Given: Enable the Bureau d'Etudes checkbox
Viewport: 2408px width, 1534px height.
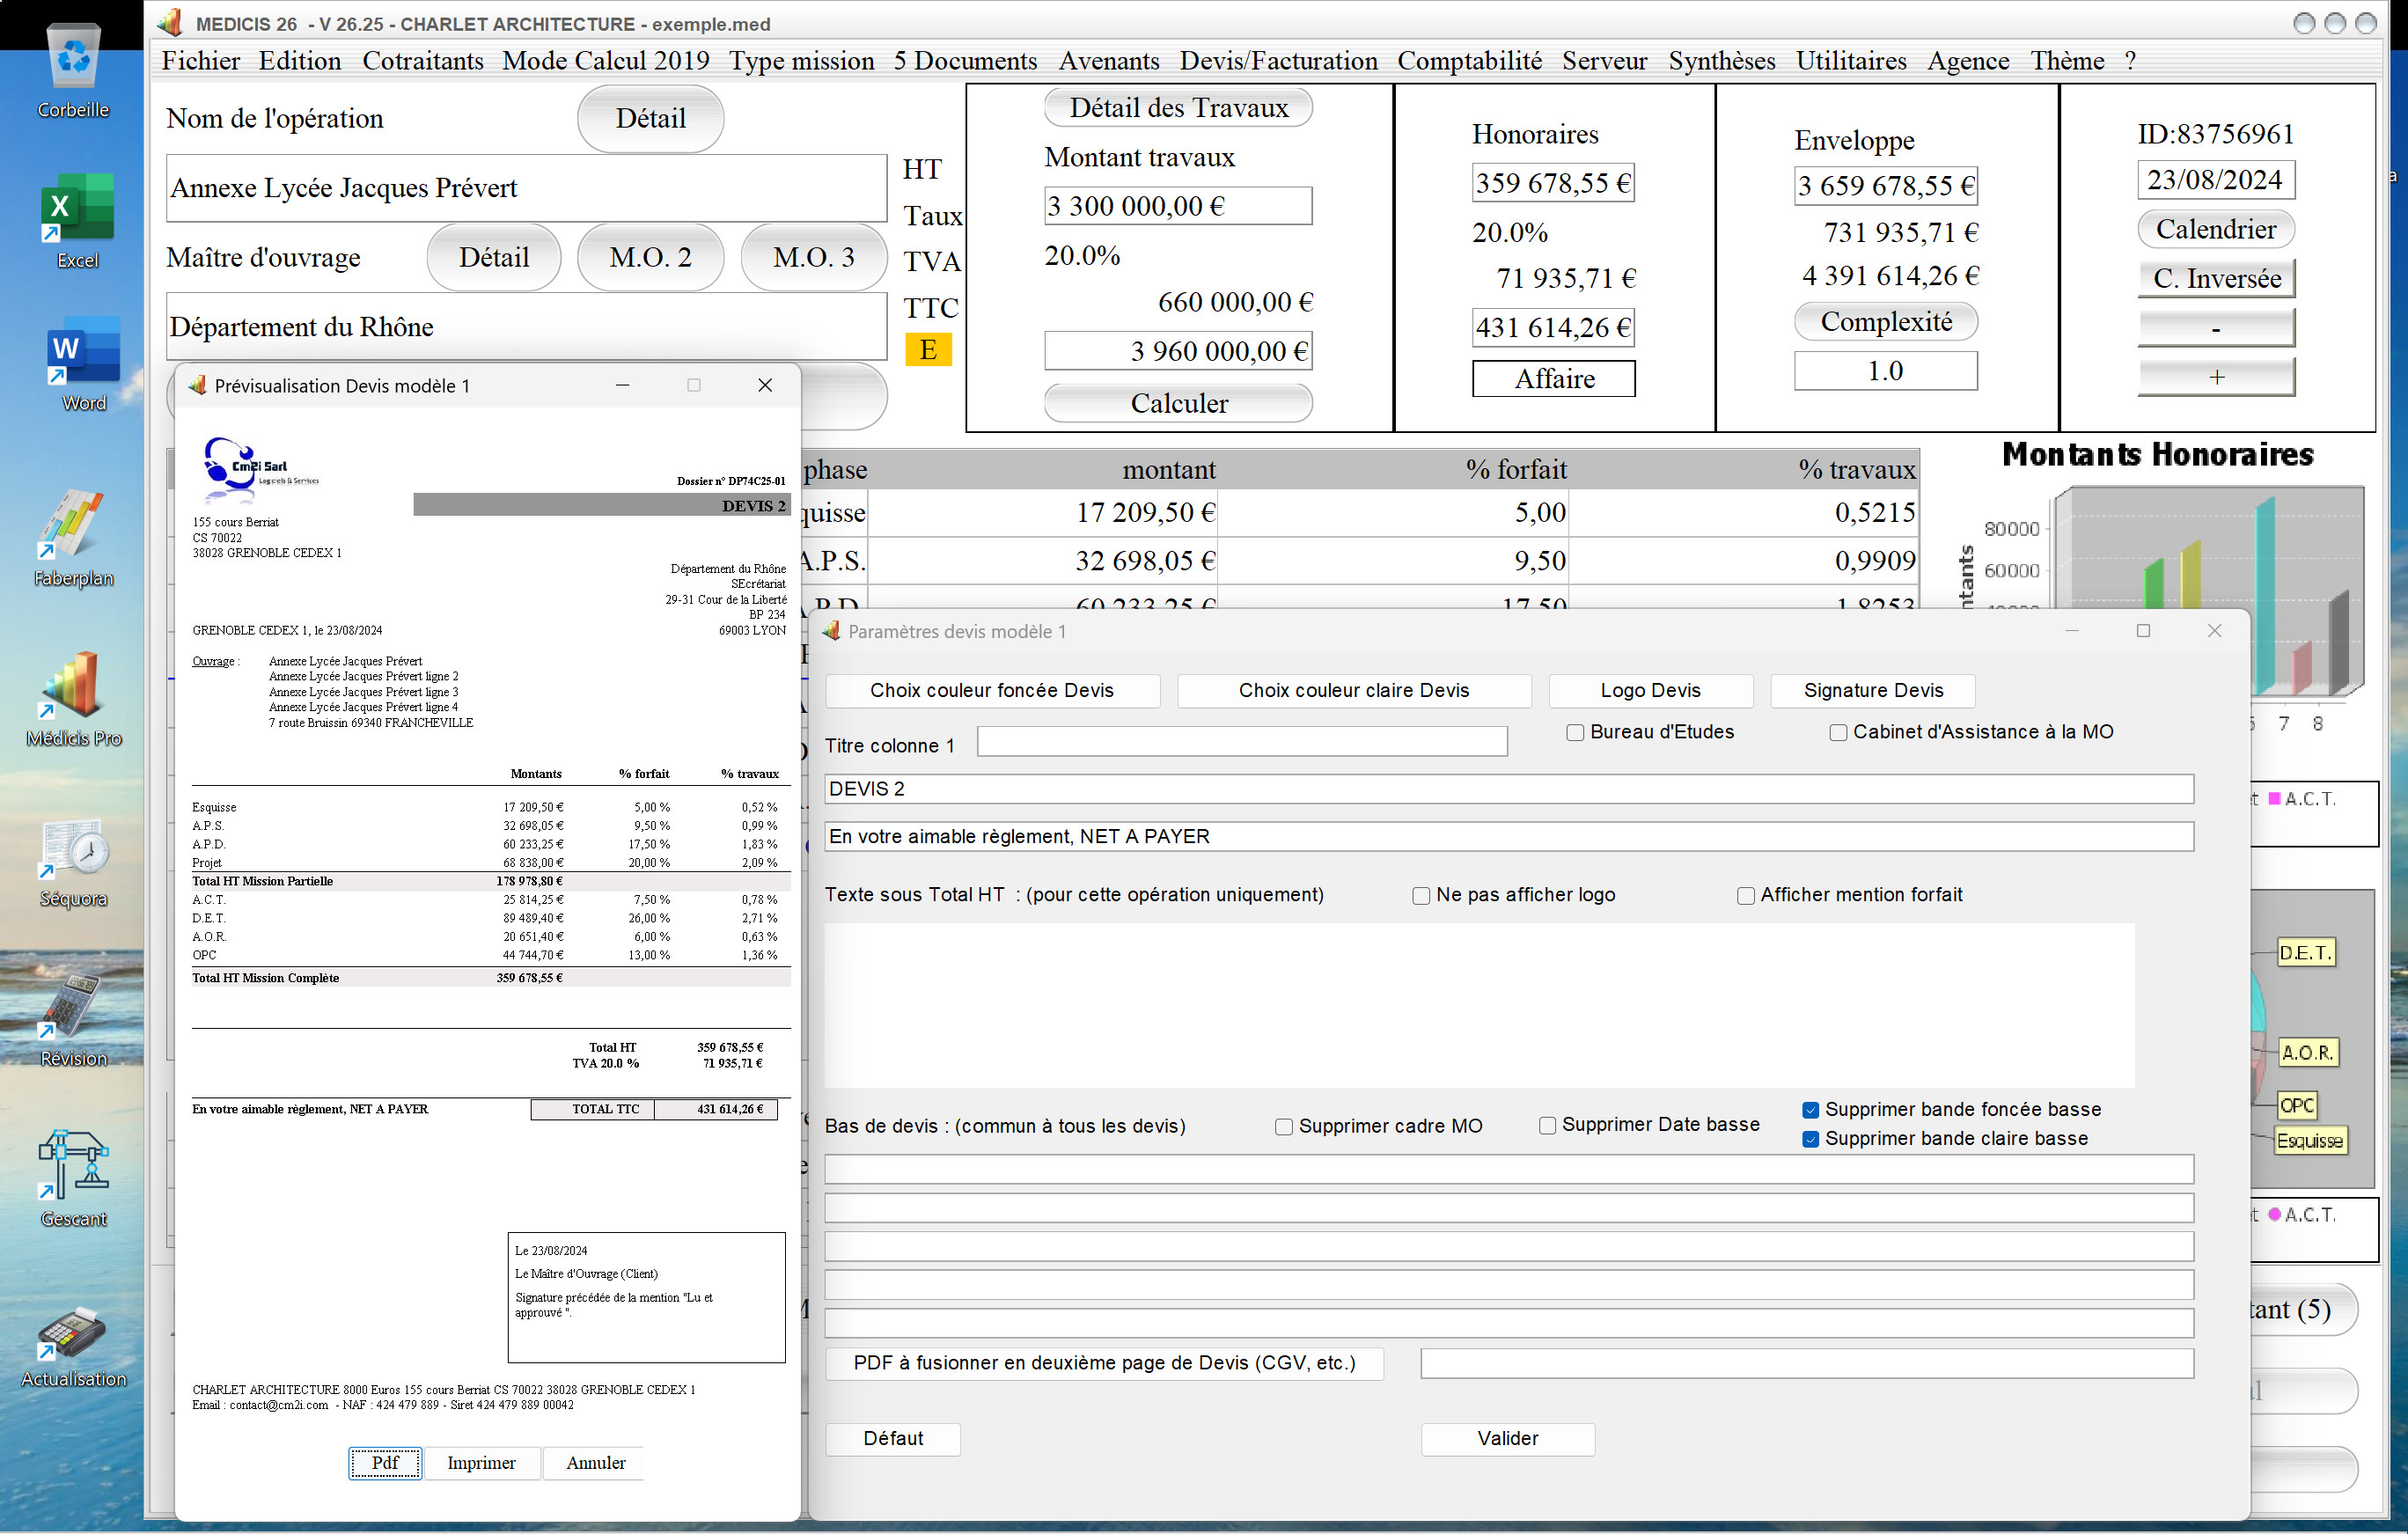Looking at the screenshot, I should pyautogui.click(x=1575, y=732).
